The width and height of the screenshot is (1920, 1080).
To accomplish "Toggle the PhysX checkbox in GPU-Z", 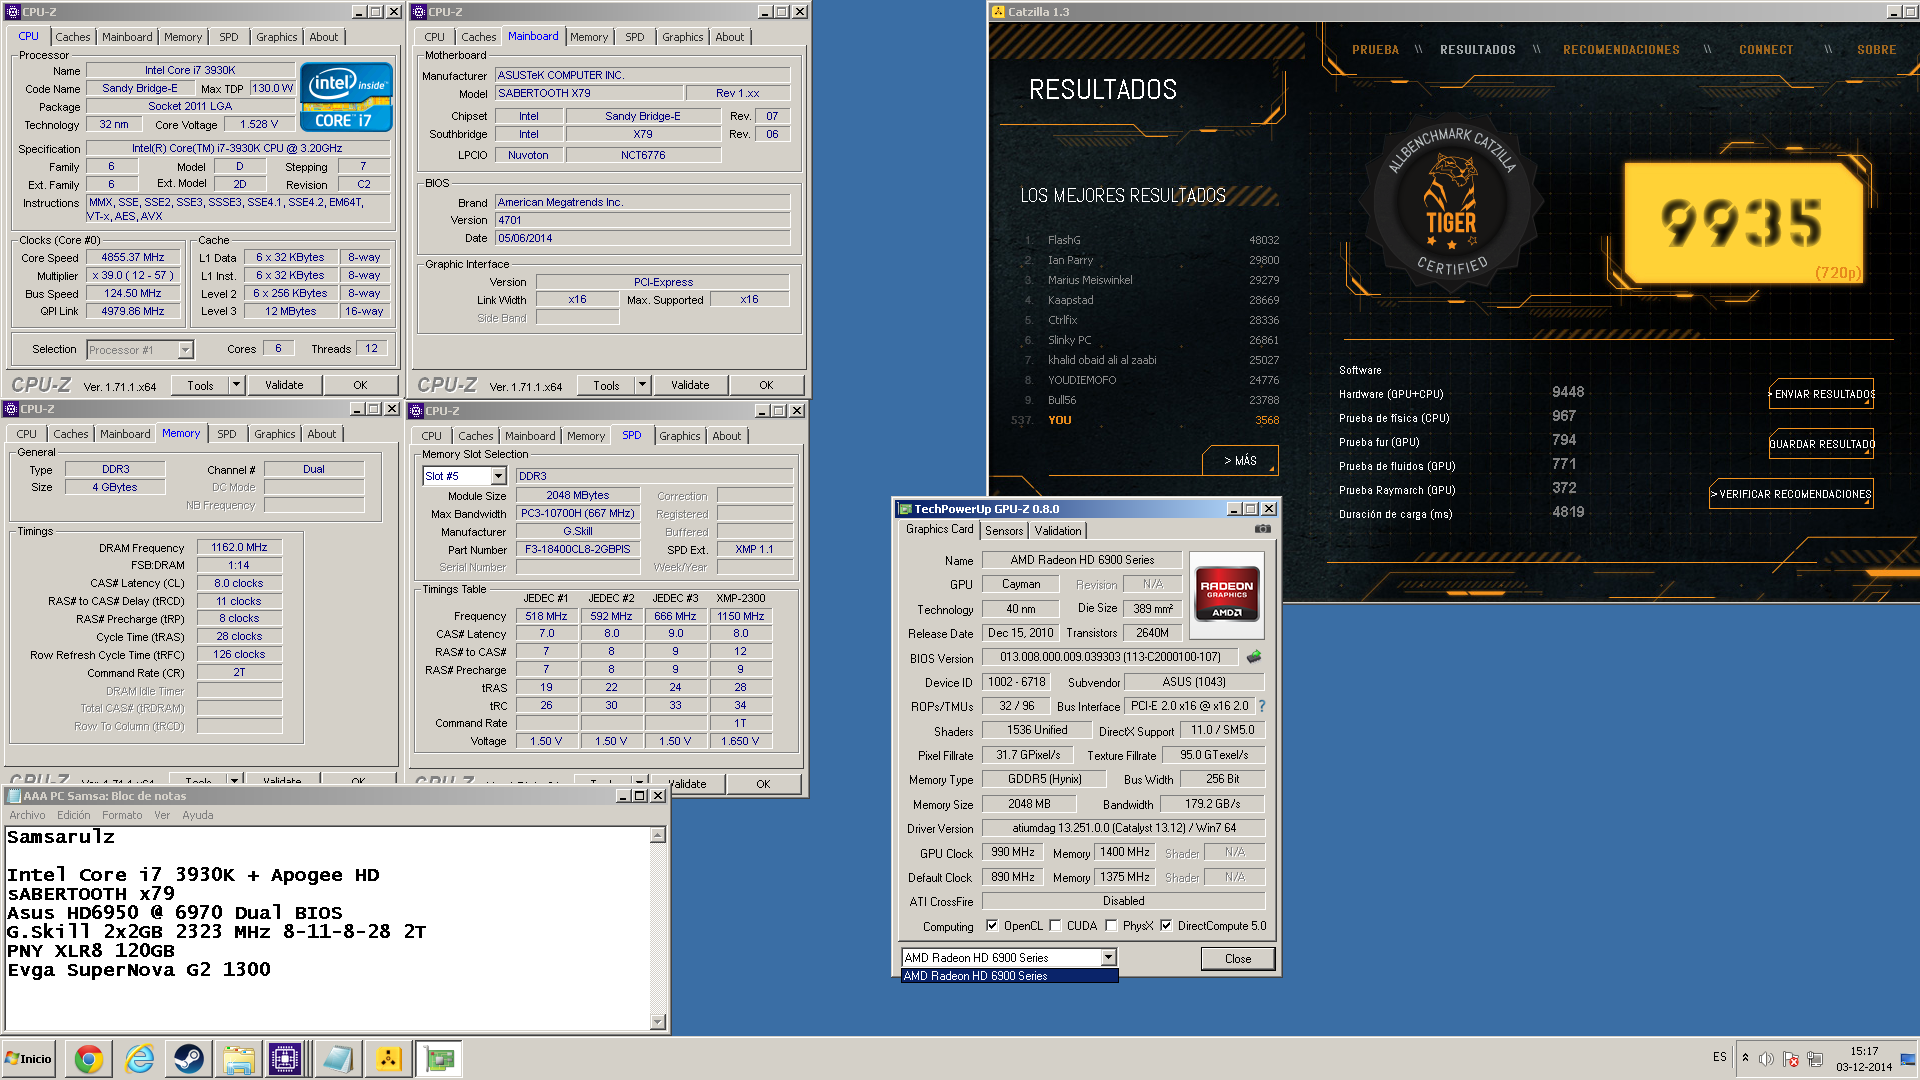I will click(1111, 926).
